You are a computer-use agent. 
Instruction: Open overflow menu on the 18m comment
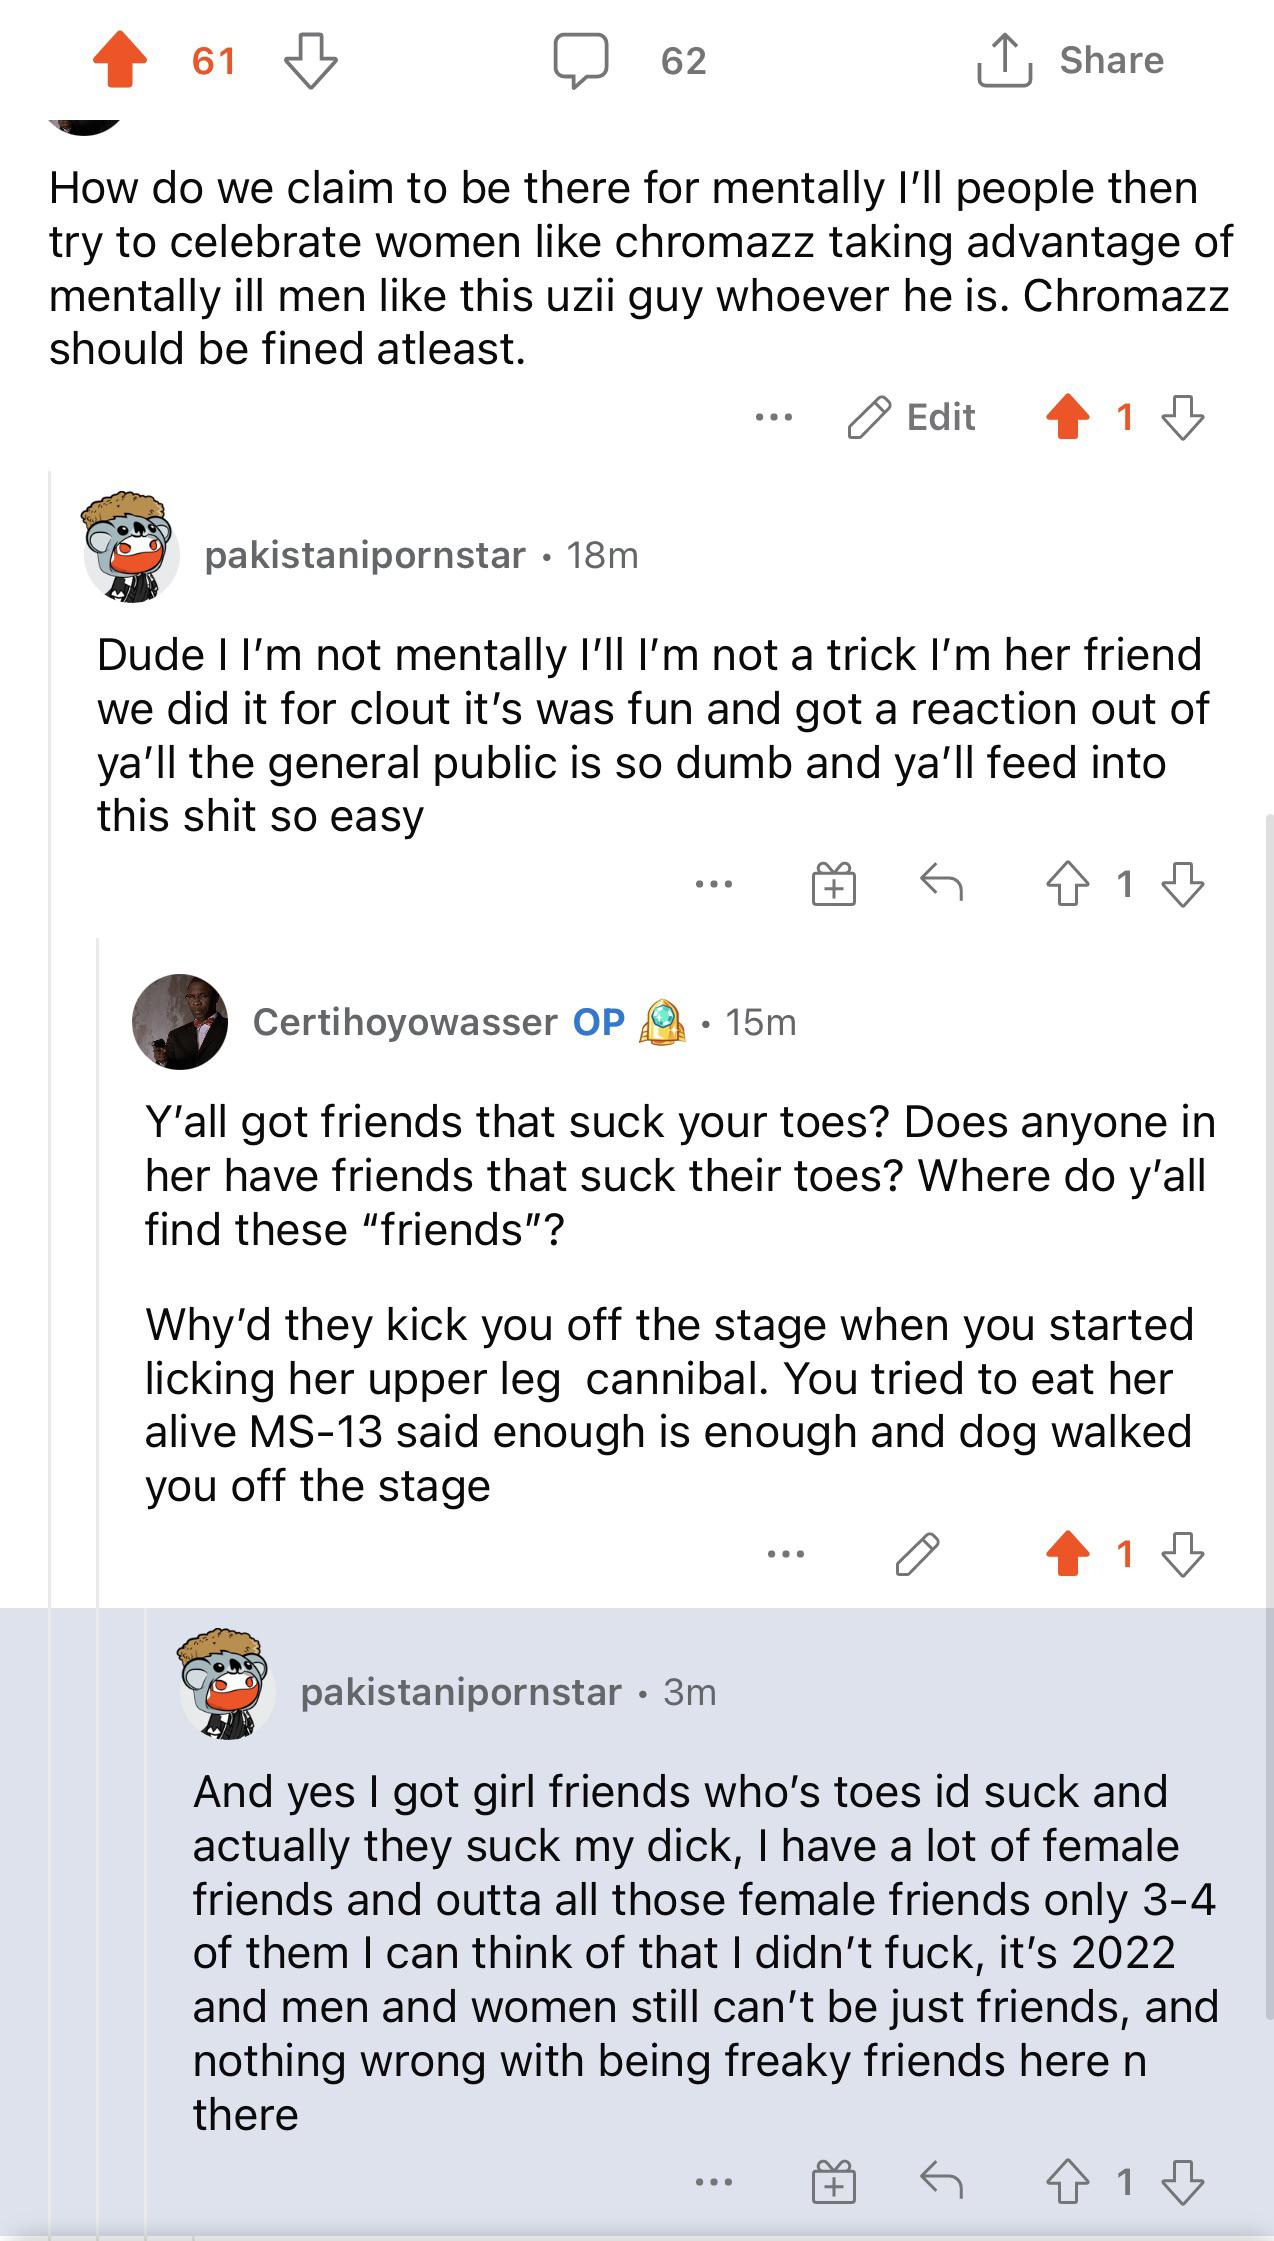[x=714, y=884]
